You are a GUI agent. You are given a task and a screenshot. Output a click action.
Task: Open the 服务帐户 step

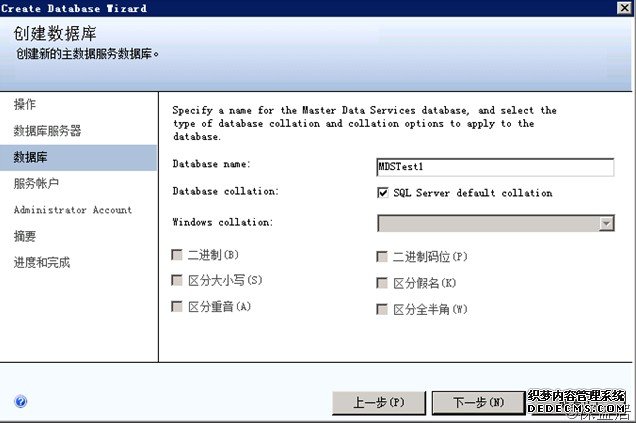(x=36, y=184)
